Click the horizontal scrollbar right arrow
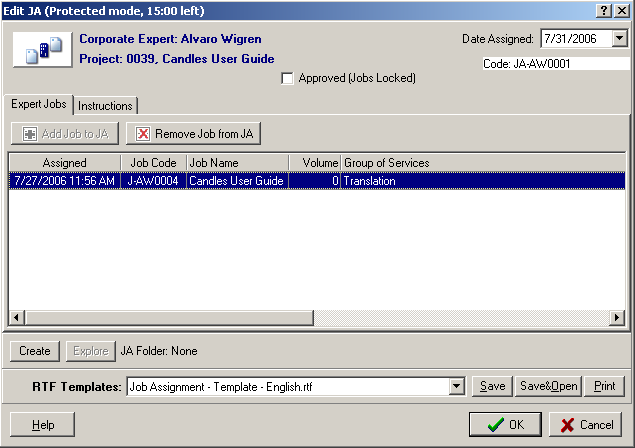The height and width of the screenshot is (448, 635). [x=619, y=318]
